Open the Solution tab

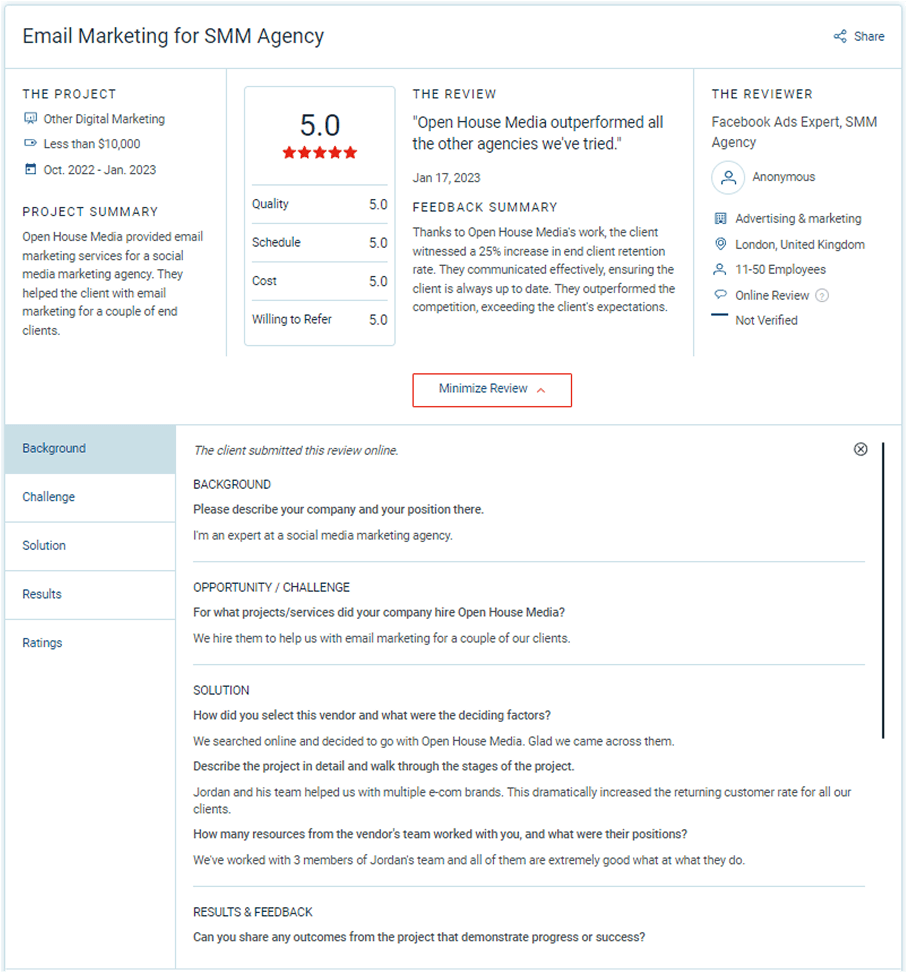[x=90, y=546]
